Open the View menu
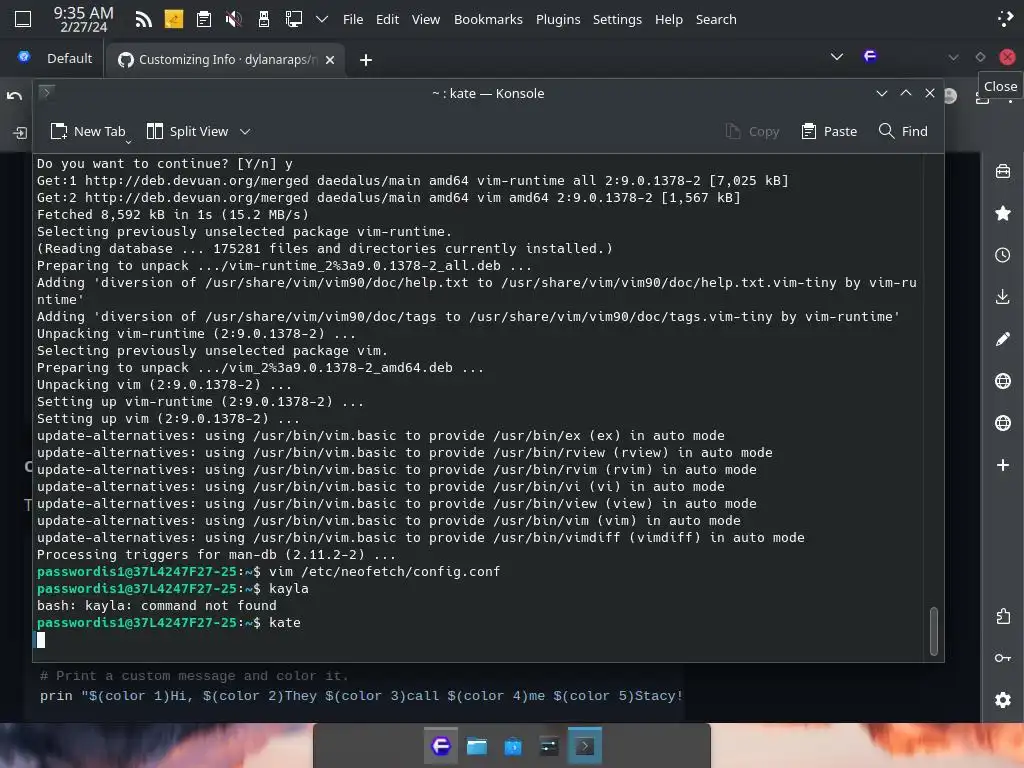Viewport: 1024px width, 768px height. coord(426,20)
